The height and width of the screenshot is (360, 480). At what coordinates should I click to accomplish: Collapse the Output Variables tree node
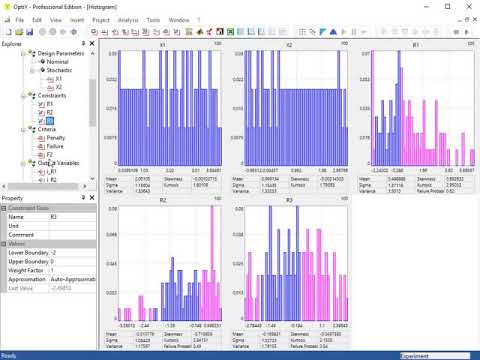coord(24,163)
